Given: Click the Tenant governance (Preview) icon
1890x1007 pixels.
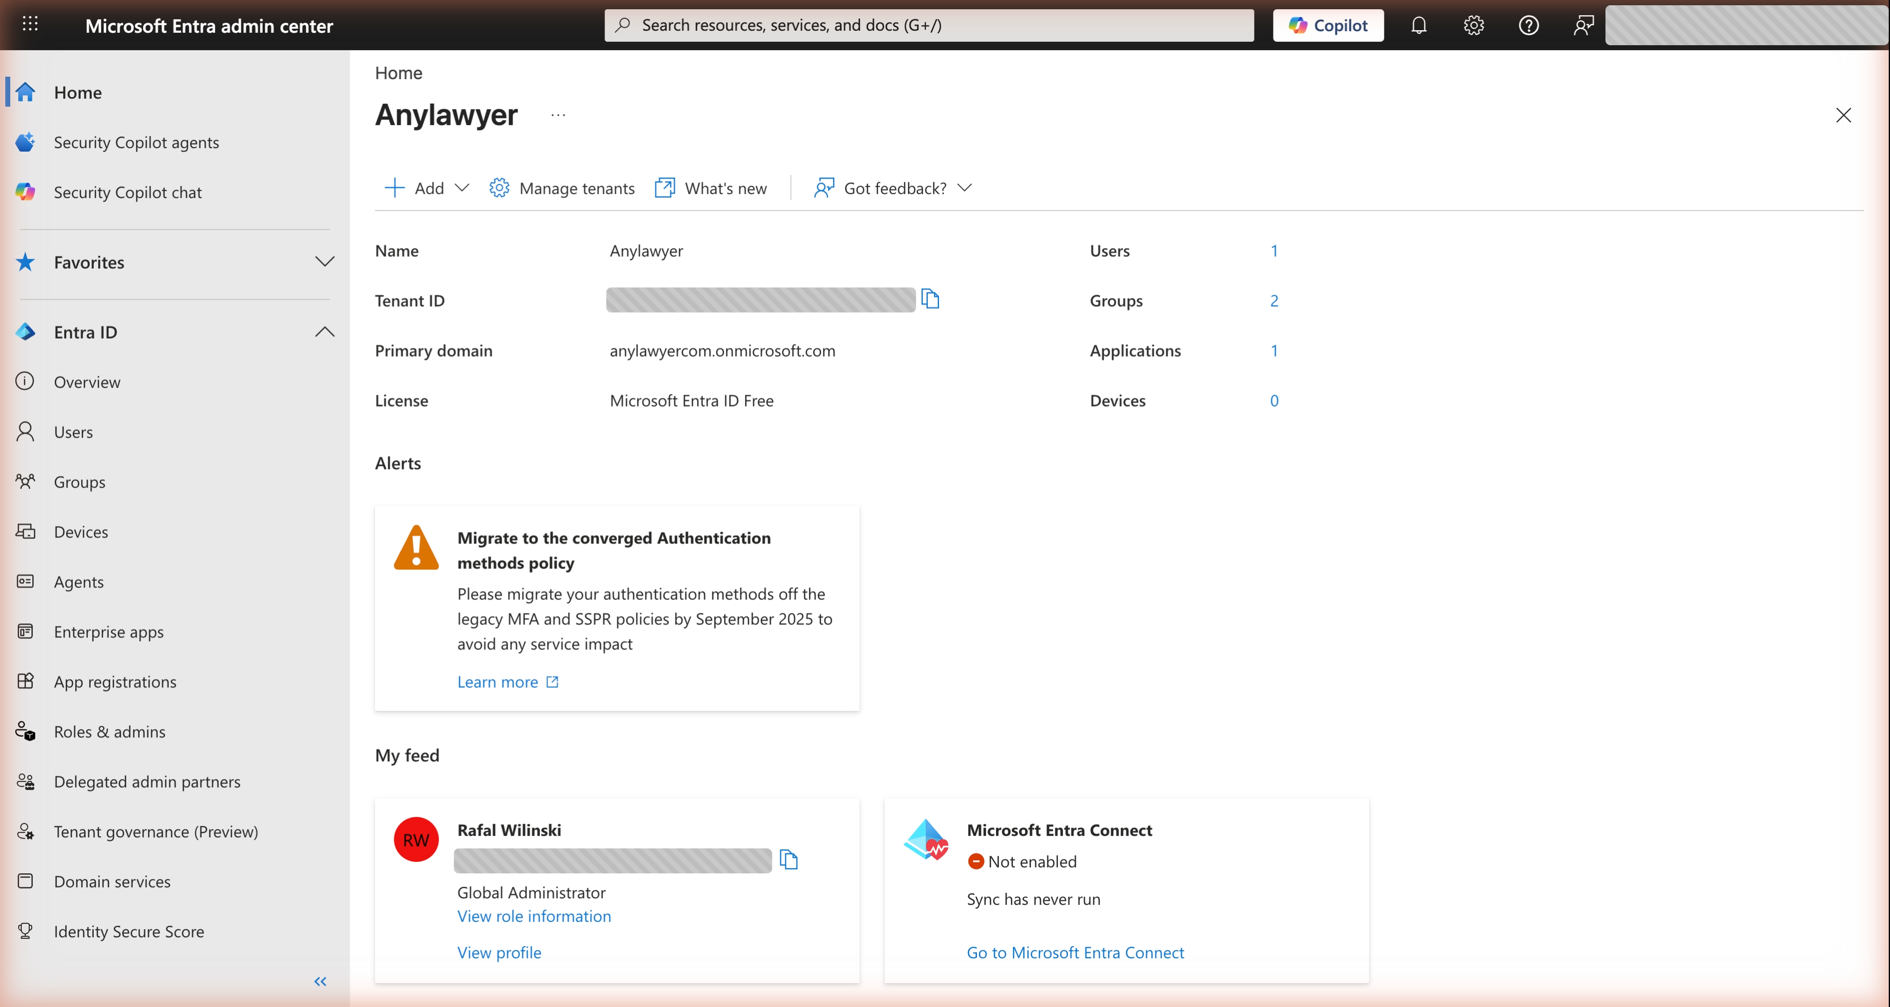Looking at the screenshot, I should [26, 831].
